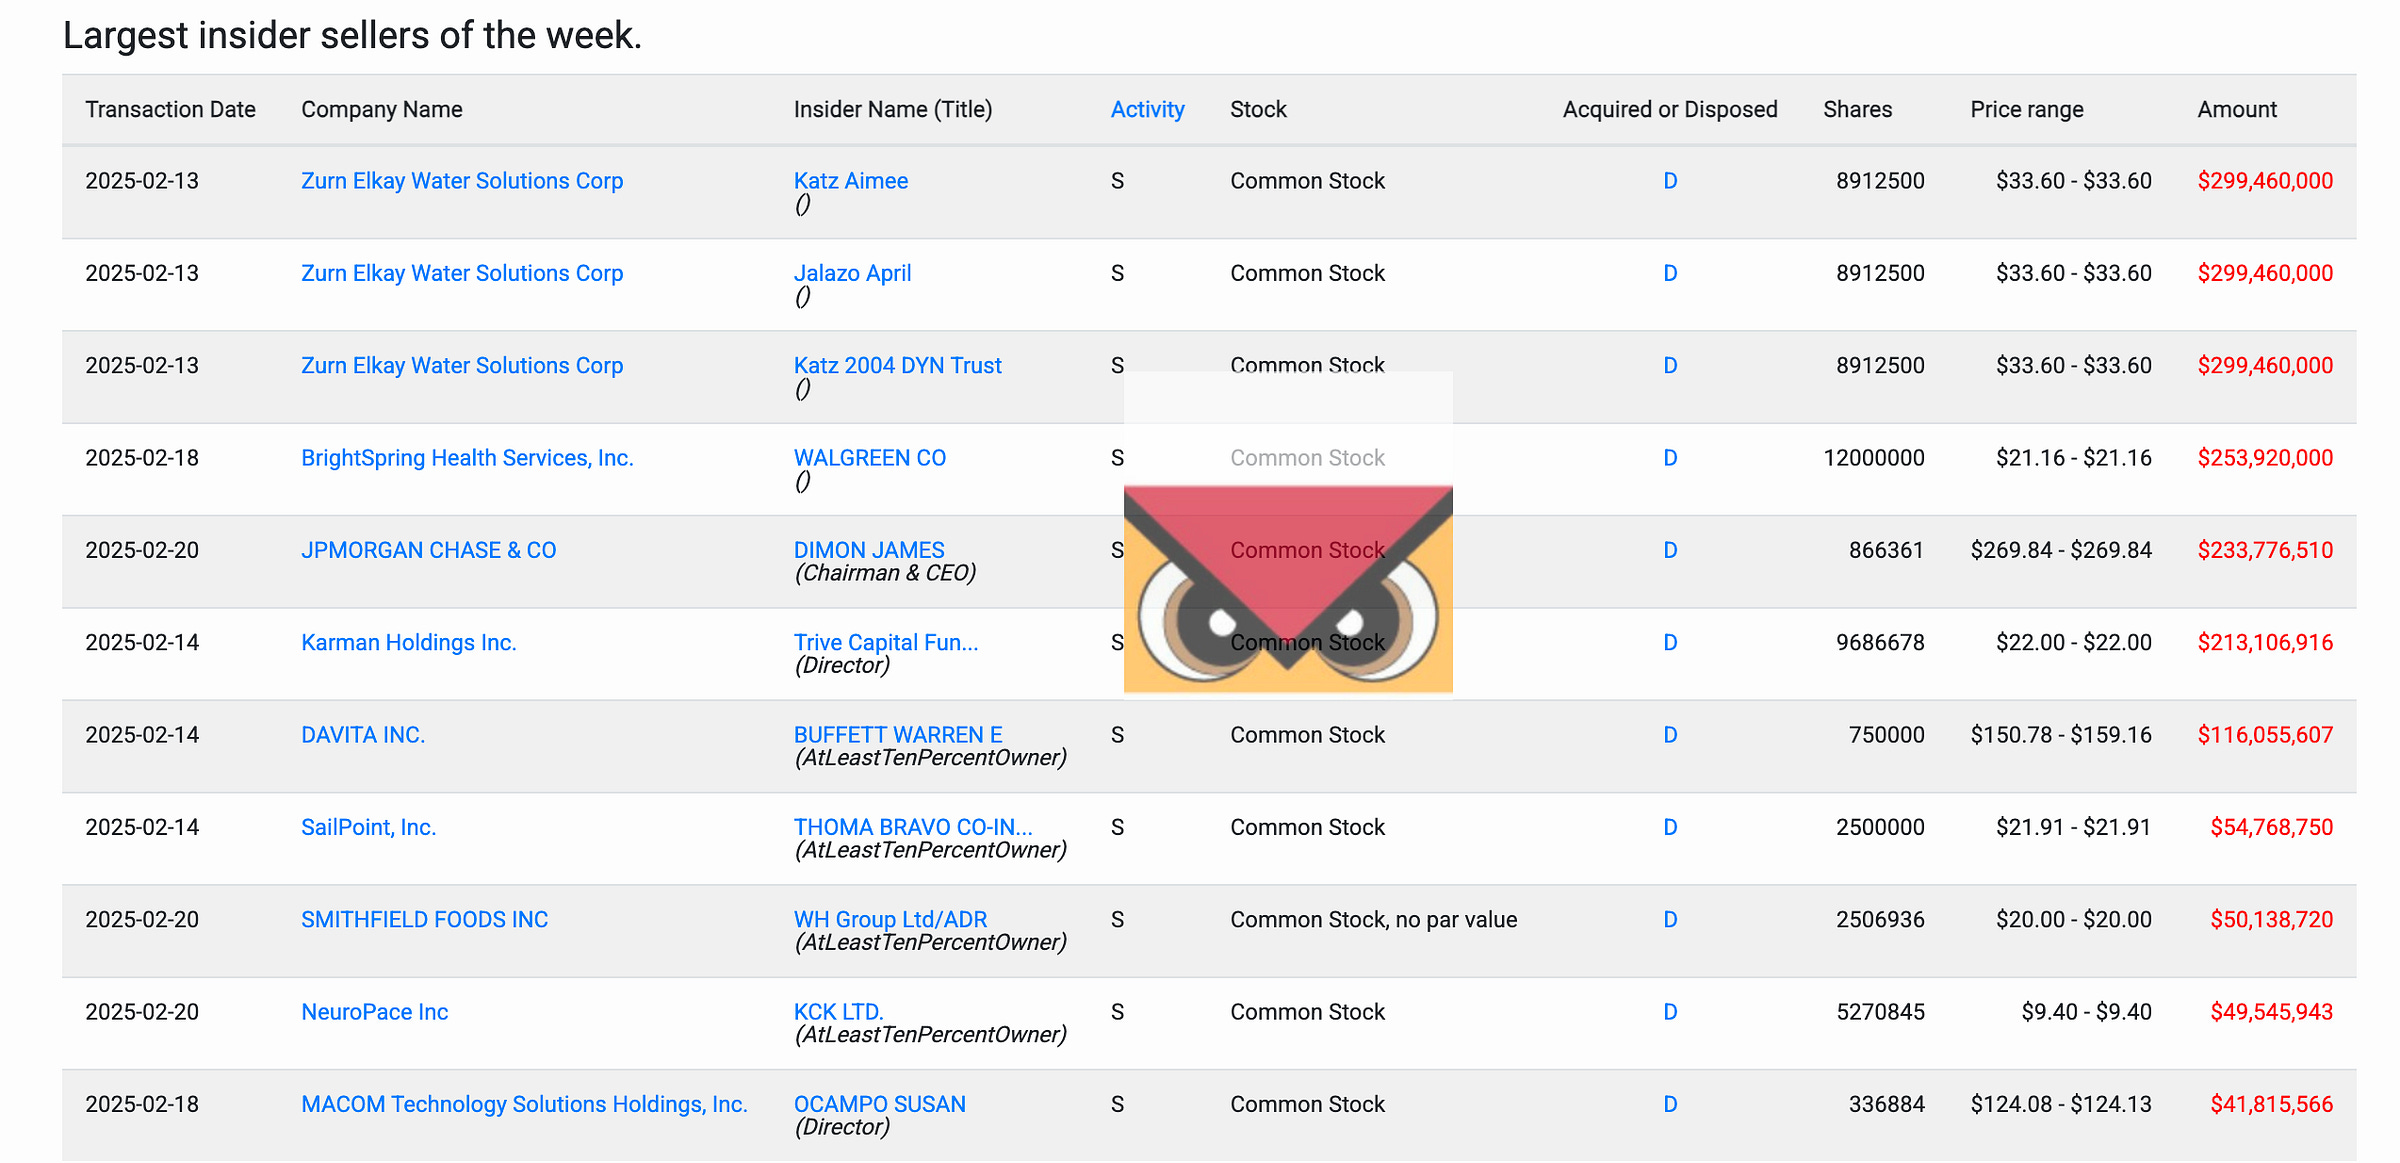
Task: Open NeuroPace Inc company link
Action: click(374, 1012)
